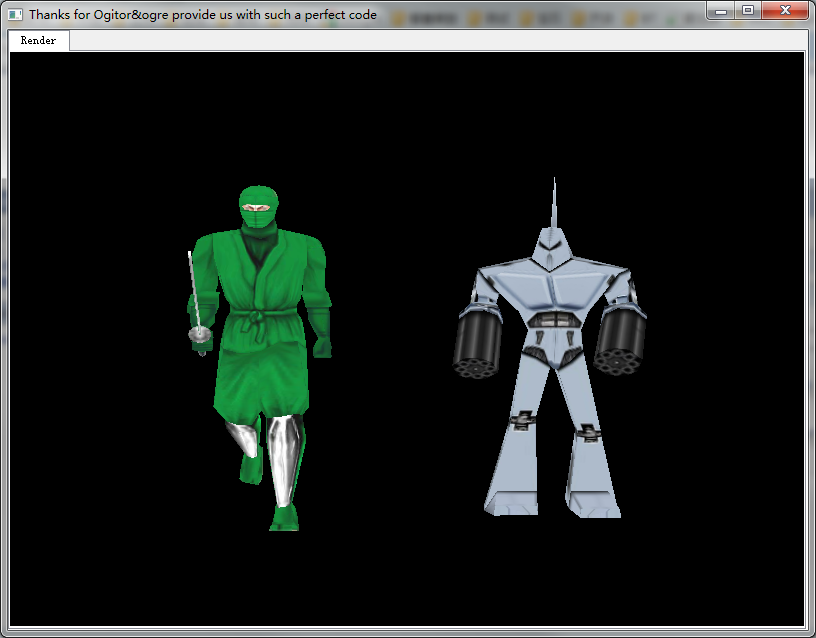Click the green ninja model
The height and width of the screenshot is (638, 816).
260,358
